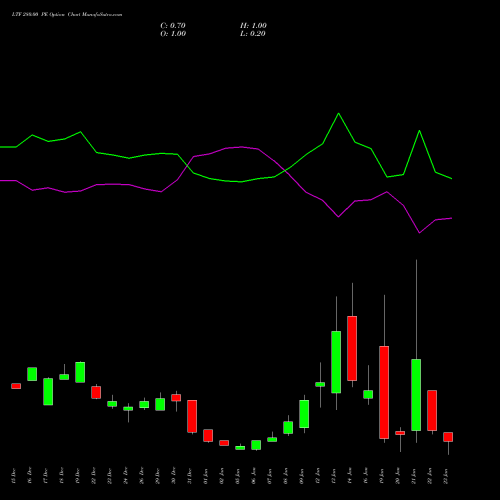Click the "14 Jan" date axis label

click(x=349, y=476)
